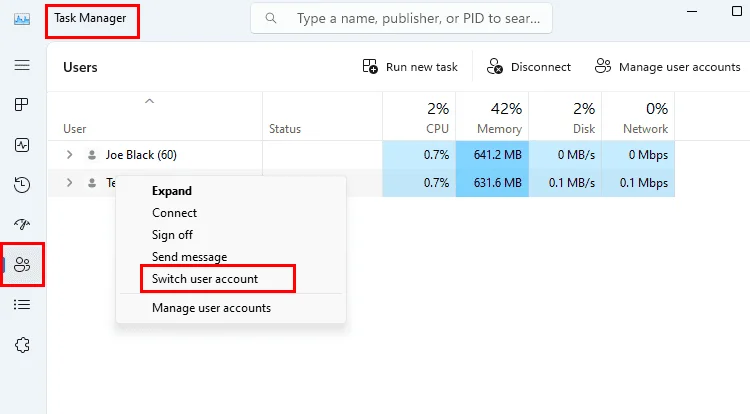Click the 631.6 MB memory value
Viewport: 750px width, 414px height.
pos(497,183)
